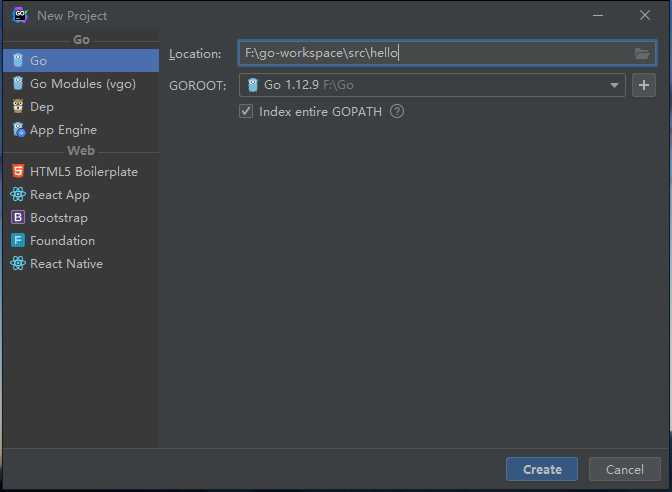Click the Foundation F icon
Viewport: 672px width, 492px height.
click(x=18, y=240)
